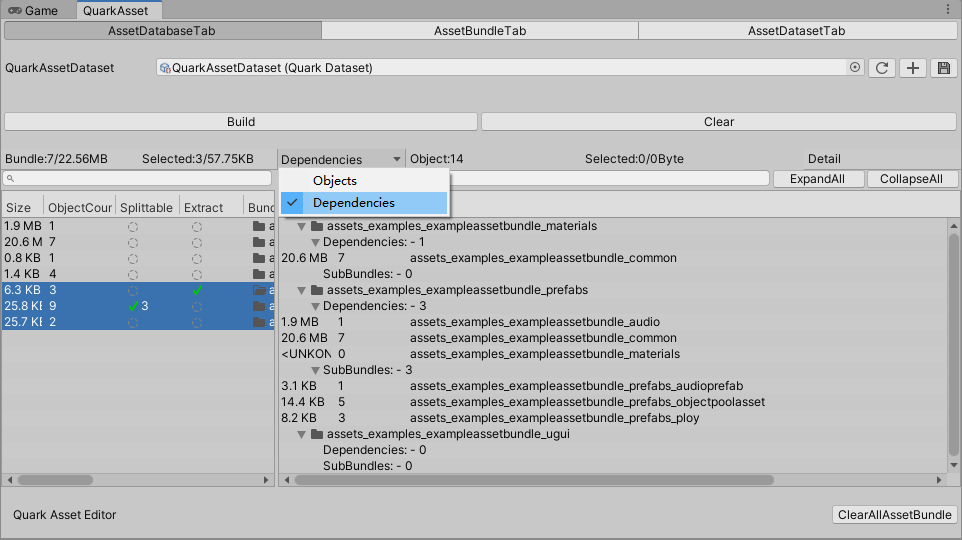Click the folder icon in the 0.8 KB bundle row
The image size is (962, 540).
[x=259, y=258]
